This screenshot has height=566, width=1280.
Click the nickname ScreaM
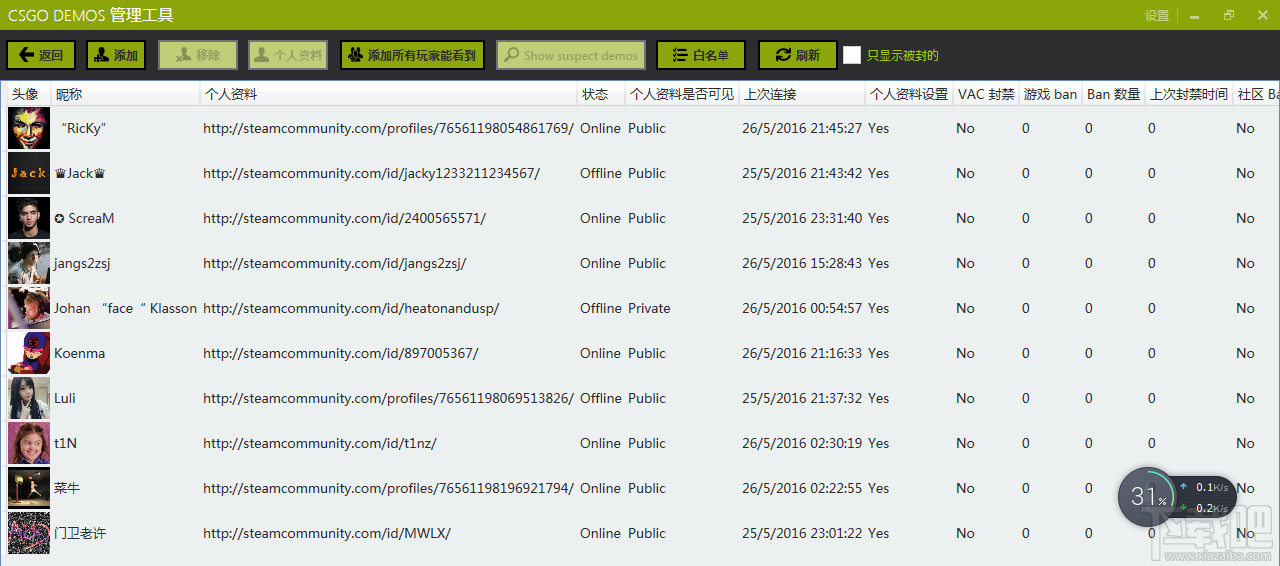84,218
